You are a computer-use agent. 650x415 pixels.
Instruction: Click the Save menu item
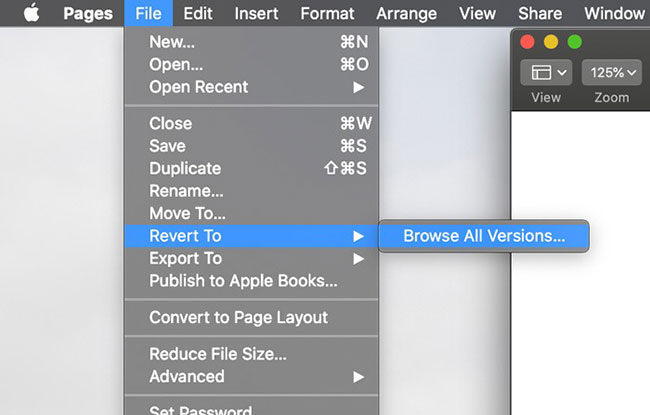[167, 146]
